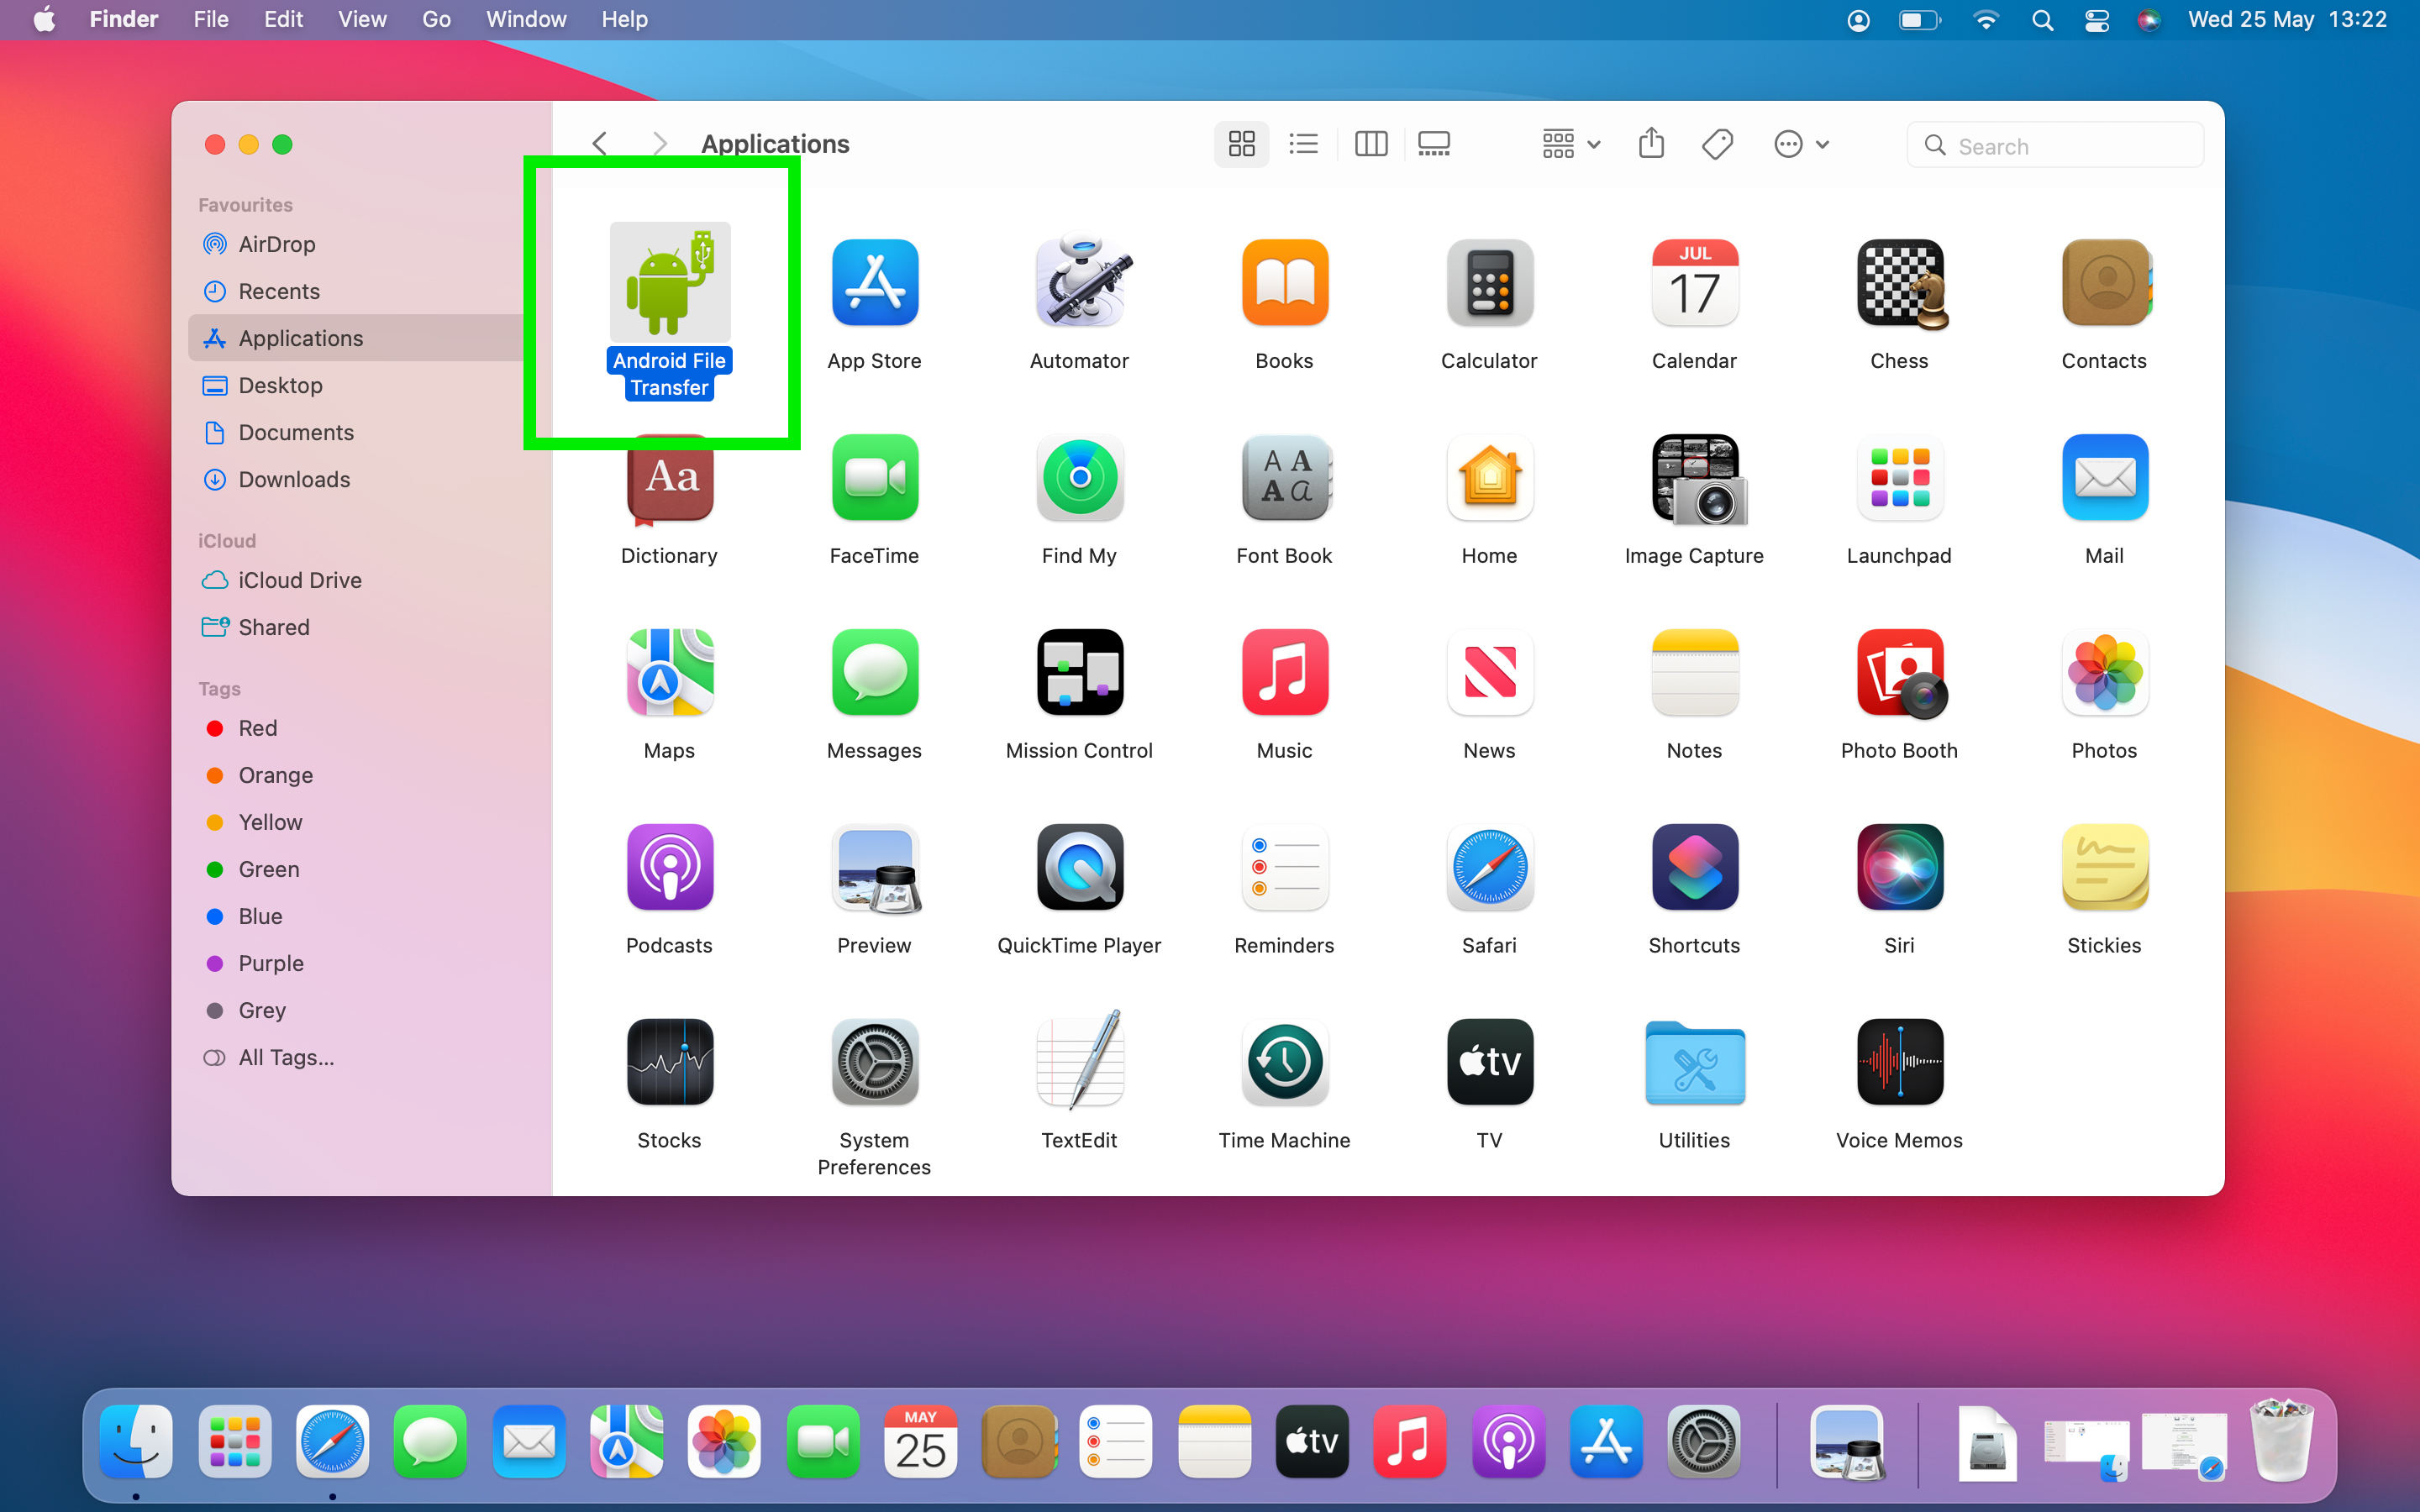2420x1512 pixels.
Task: Select the Shortcuts app icon
Action: (1695, 868)
